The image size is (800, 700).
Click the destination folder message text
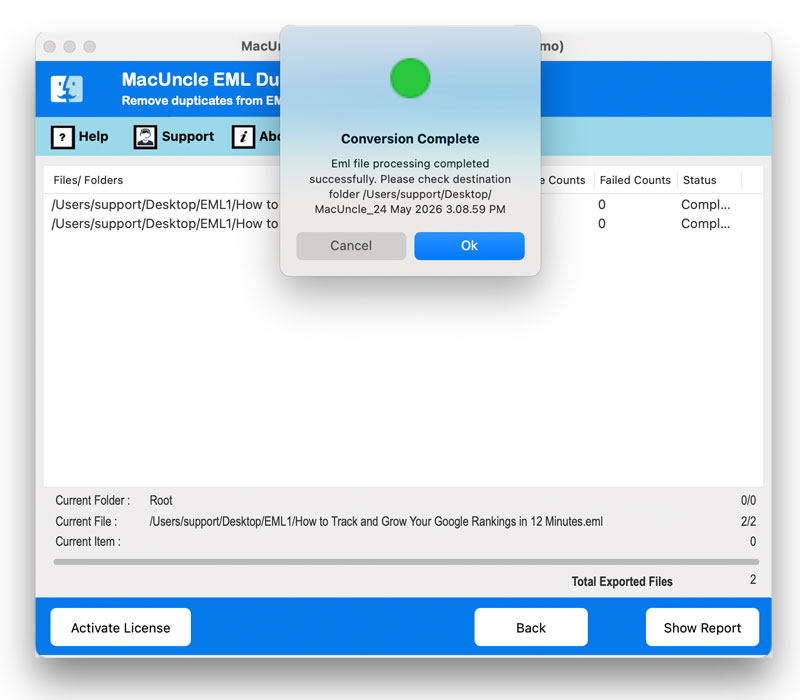coord(410,186)
